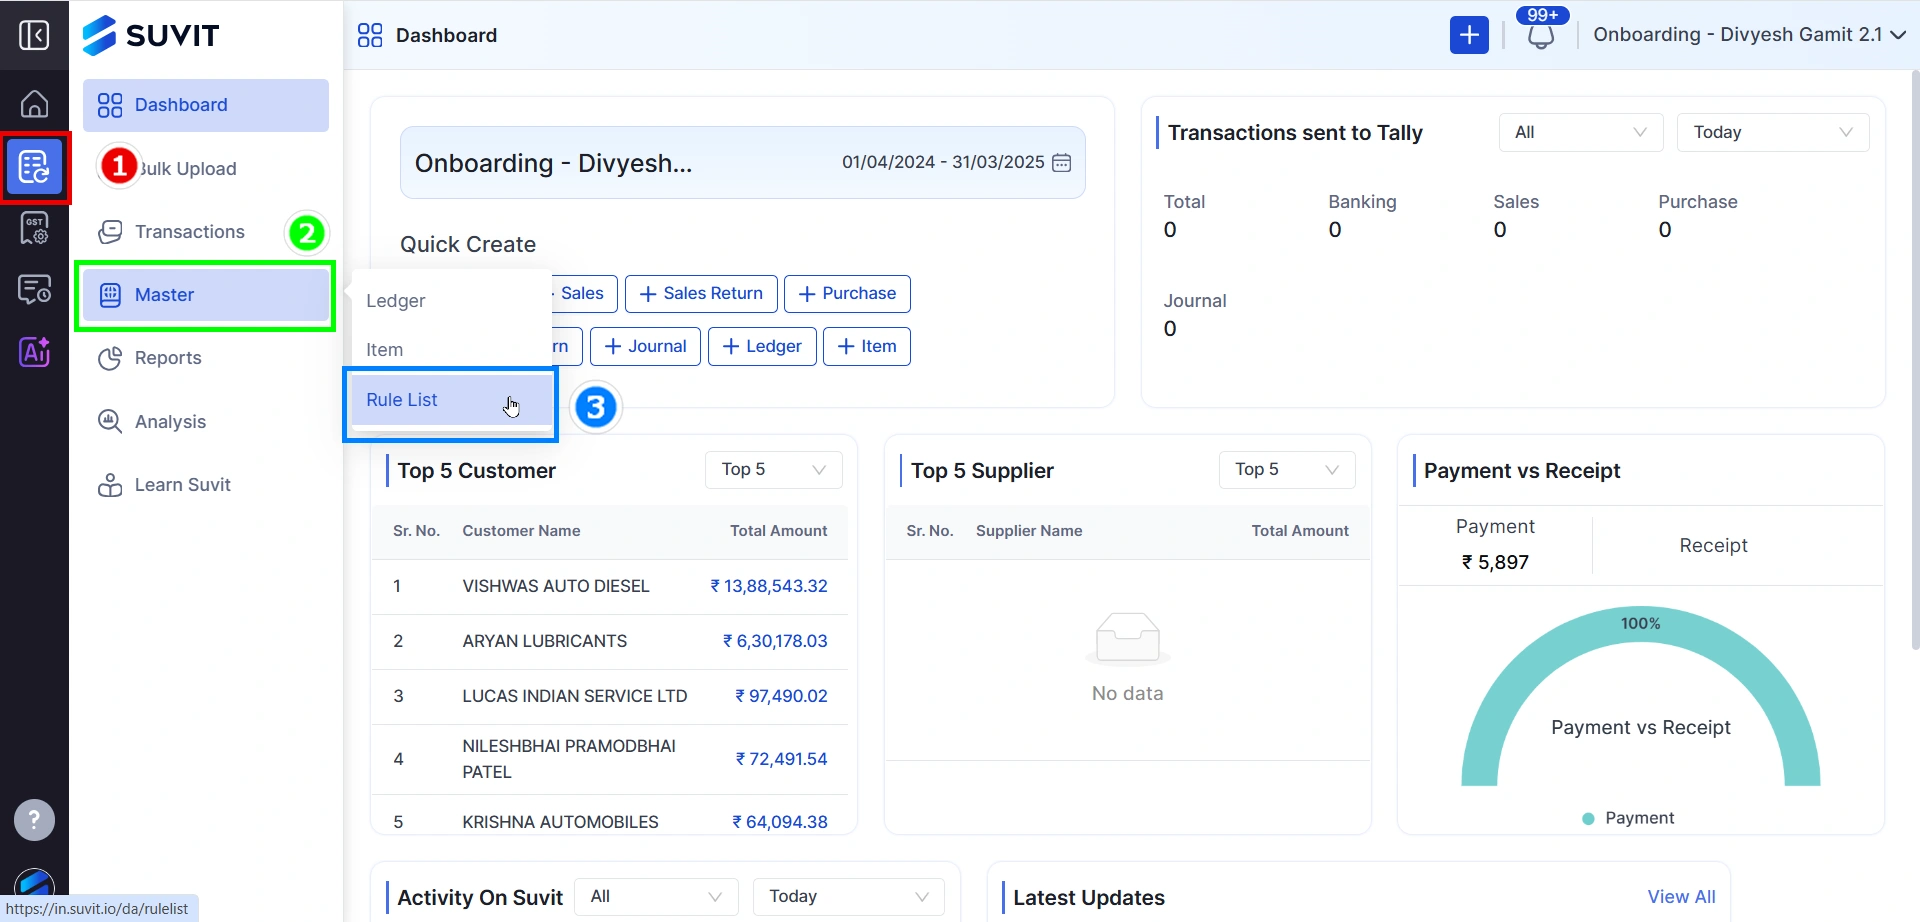
Task: Choose Item from the Master submenu
Action: click(451, 350)
